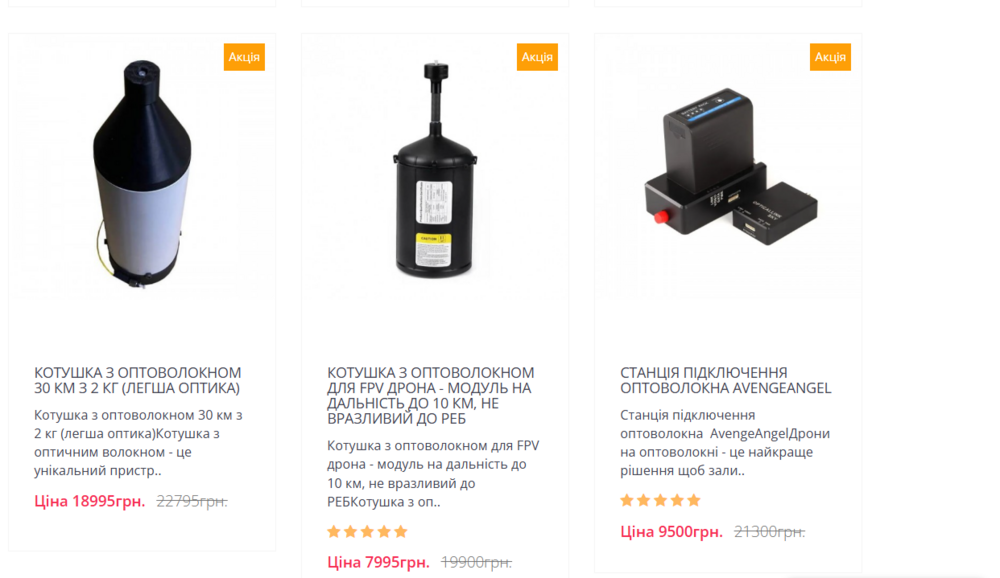Open title Станція підключення оптоволокна AvengeAngel
The height and width of the screenshot is (578, 1000).
[726, 380]
